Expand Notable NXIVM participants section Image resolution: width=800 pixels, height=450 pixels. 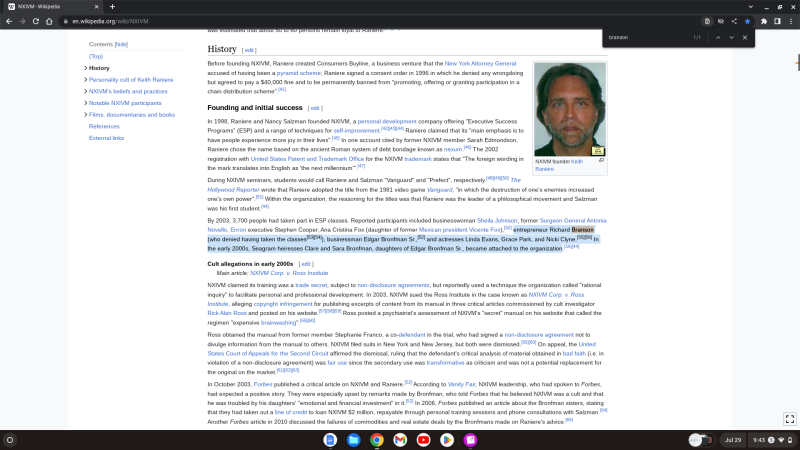(x=85, y=103)
